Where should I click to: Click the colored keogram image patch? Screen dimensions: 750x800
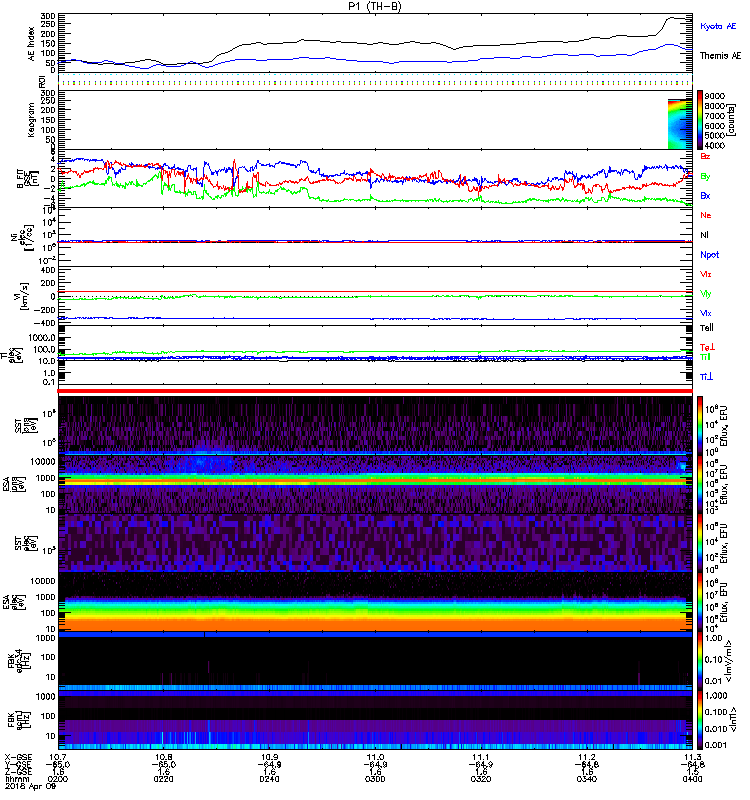click(680, 124)
